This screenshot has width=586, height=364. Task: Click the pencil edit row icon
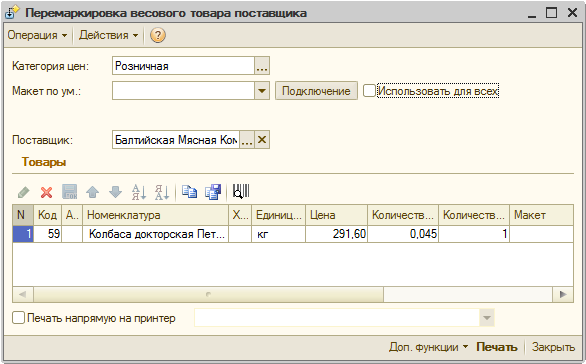(24, 192)
